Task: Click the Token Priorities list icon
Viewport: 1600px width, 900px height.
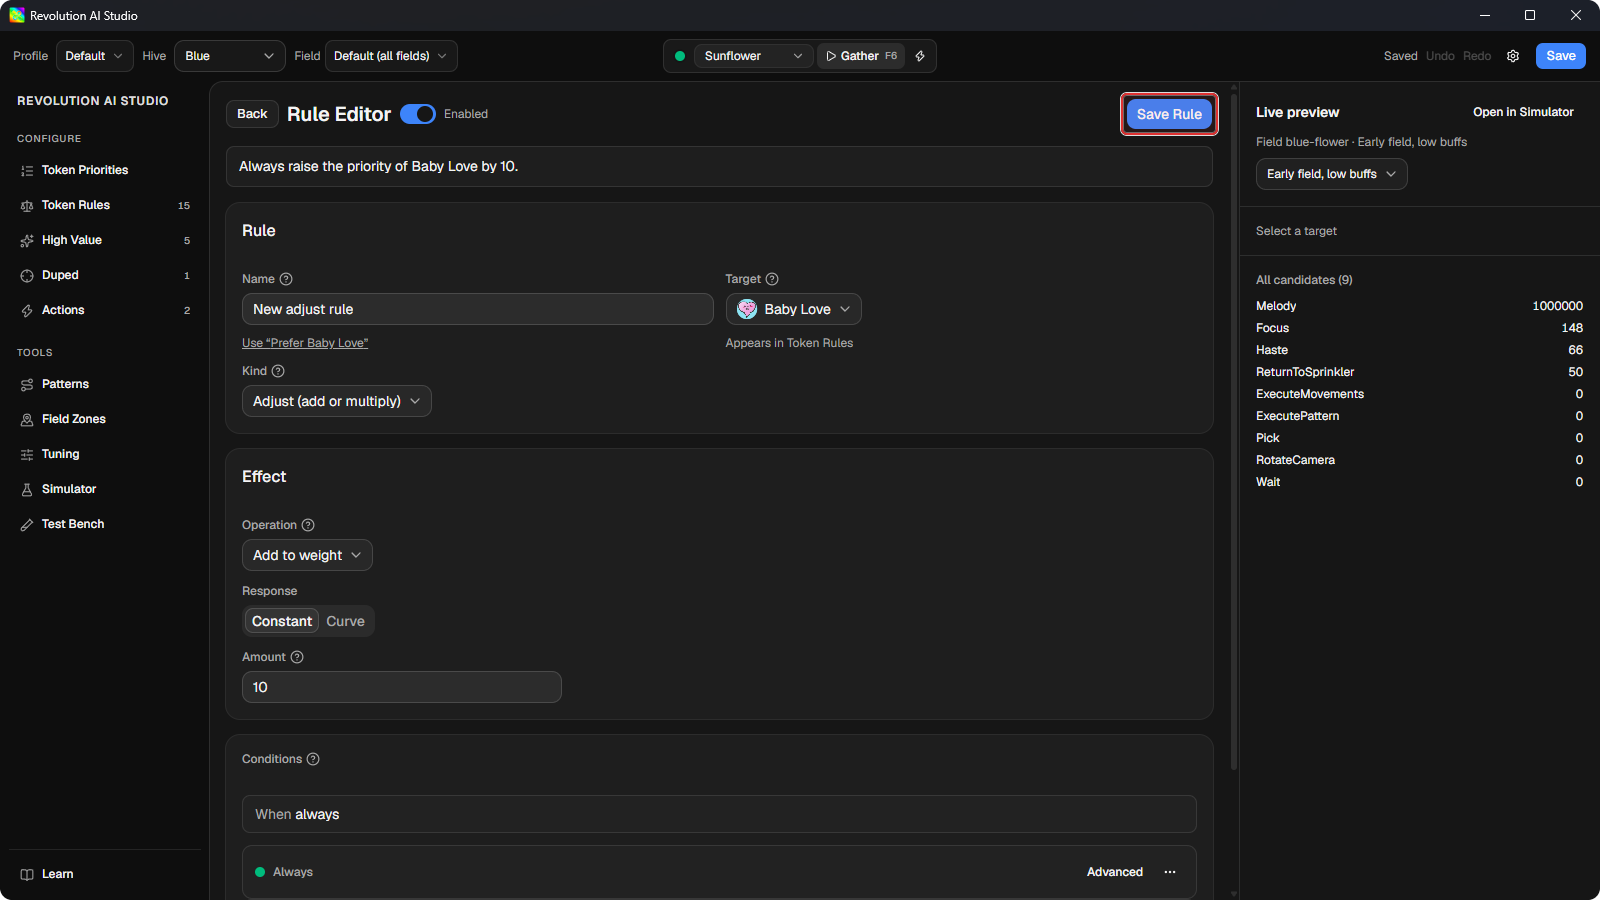Action: pos(27,171)
